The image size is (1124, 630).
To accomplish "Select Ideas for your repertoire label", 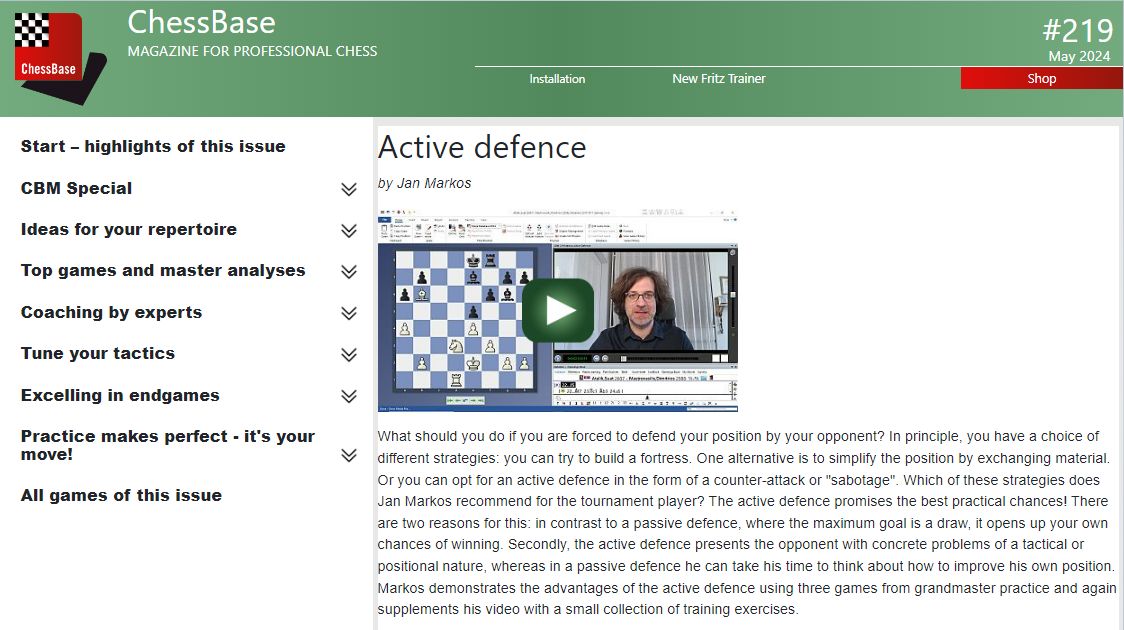I will click(x=129, y=229).
